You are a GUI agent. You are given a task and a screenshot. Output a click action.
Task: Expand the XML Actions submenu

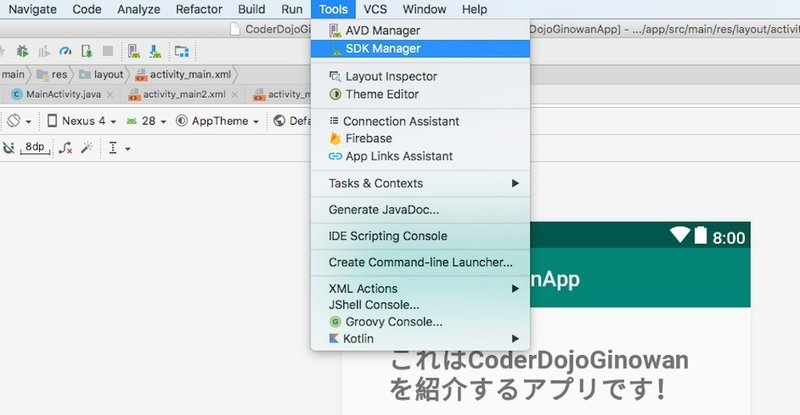(x=420, y=288)
